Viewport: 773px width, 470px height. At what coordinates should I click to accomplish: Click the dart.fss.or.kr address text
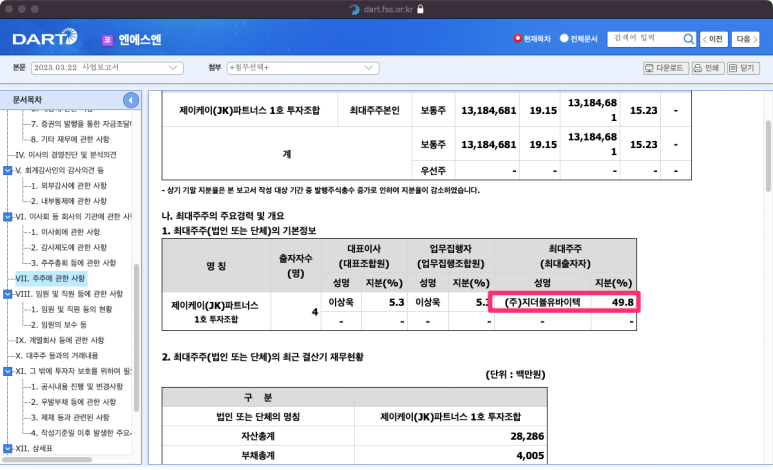[x=388, y=9]
